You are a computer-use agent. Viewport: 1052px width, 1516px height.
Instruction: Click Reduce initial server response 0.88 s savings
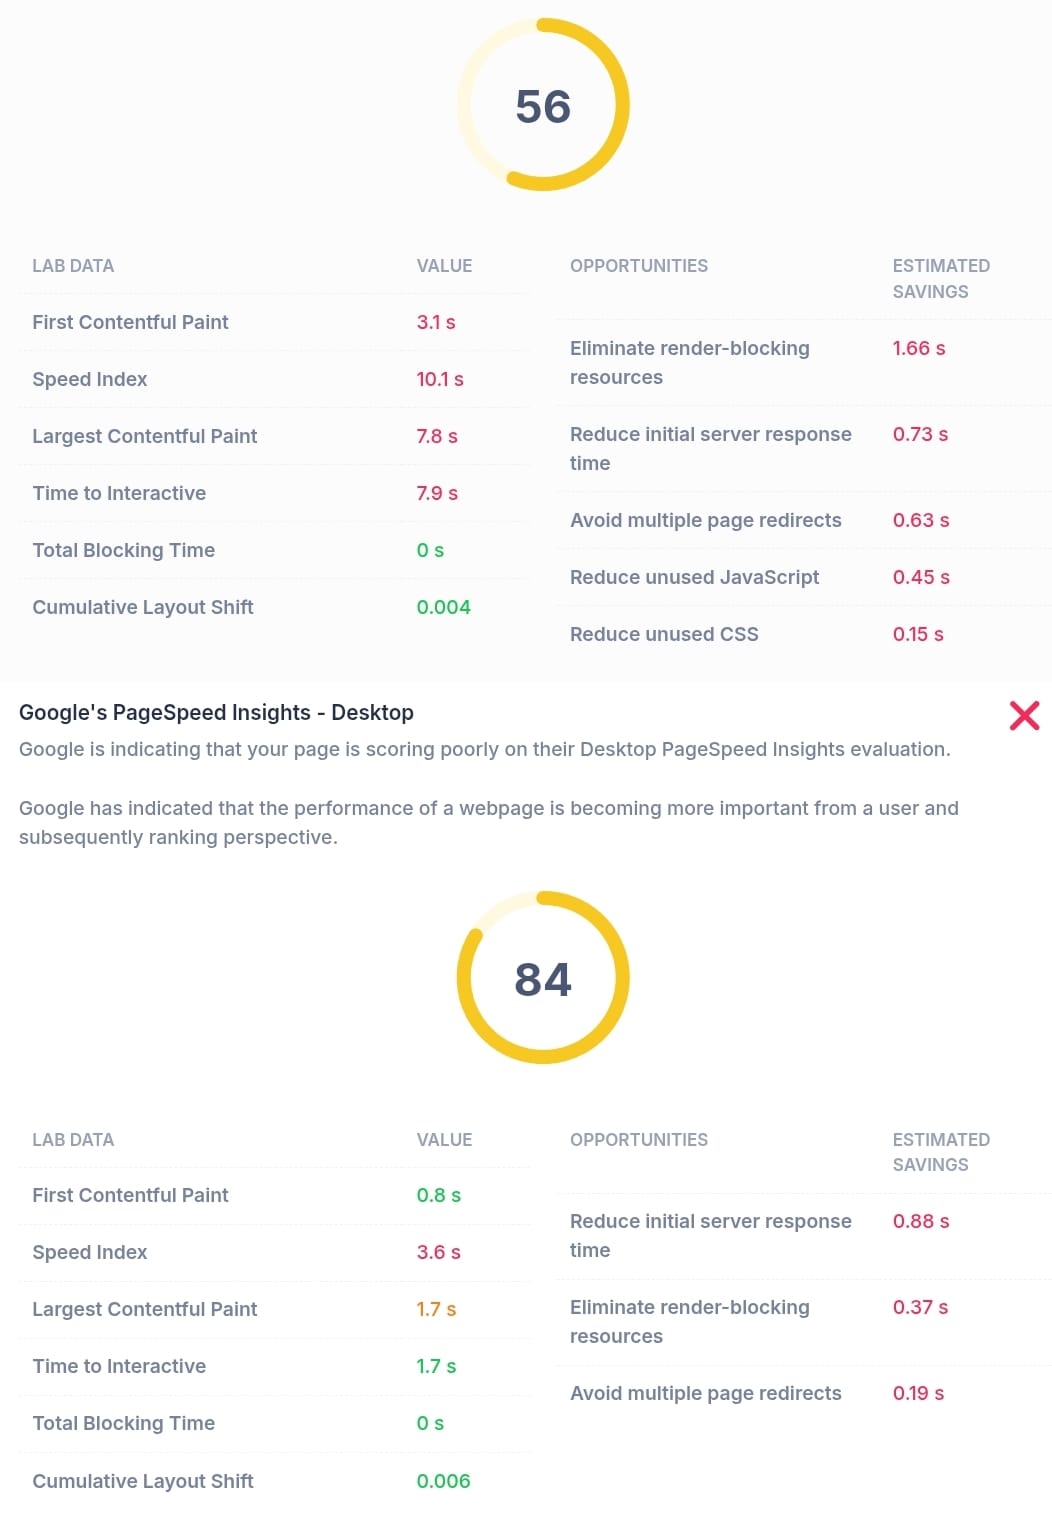[920, 1221]
